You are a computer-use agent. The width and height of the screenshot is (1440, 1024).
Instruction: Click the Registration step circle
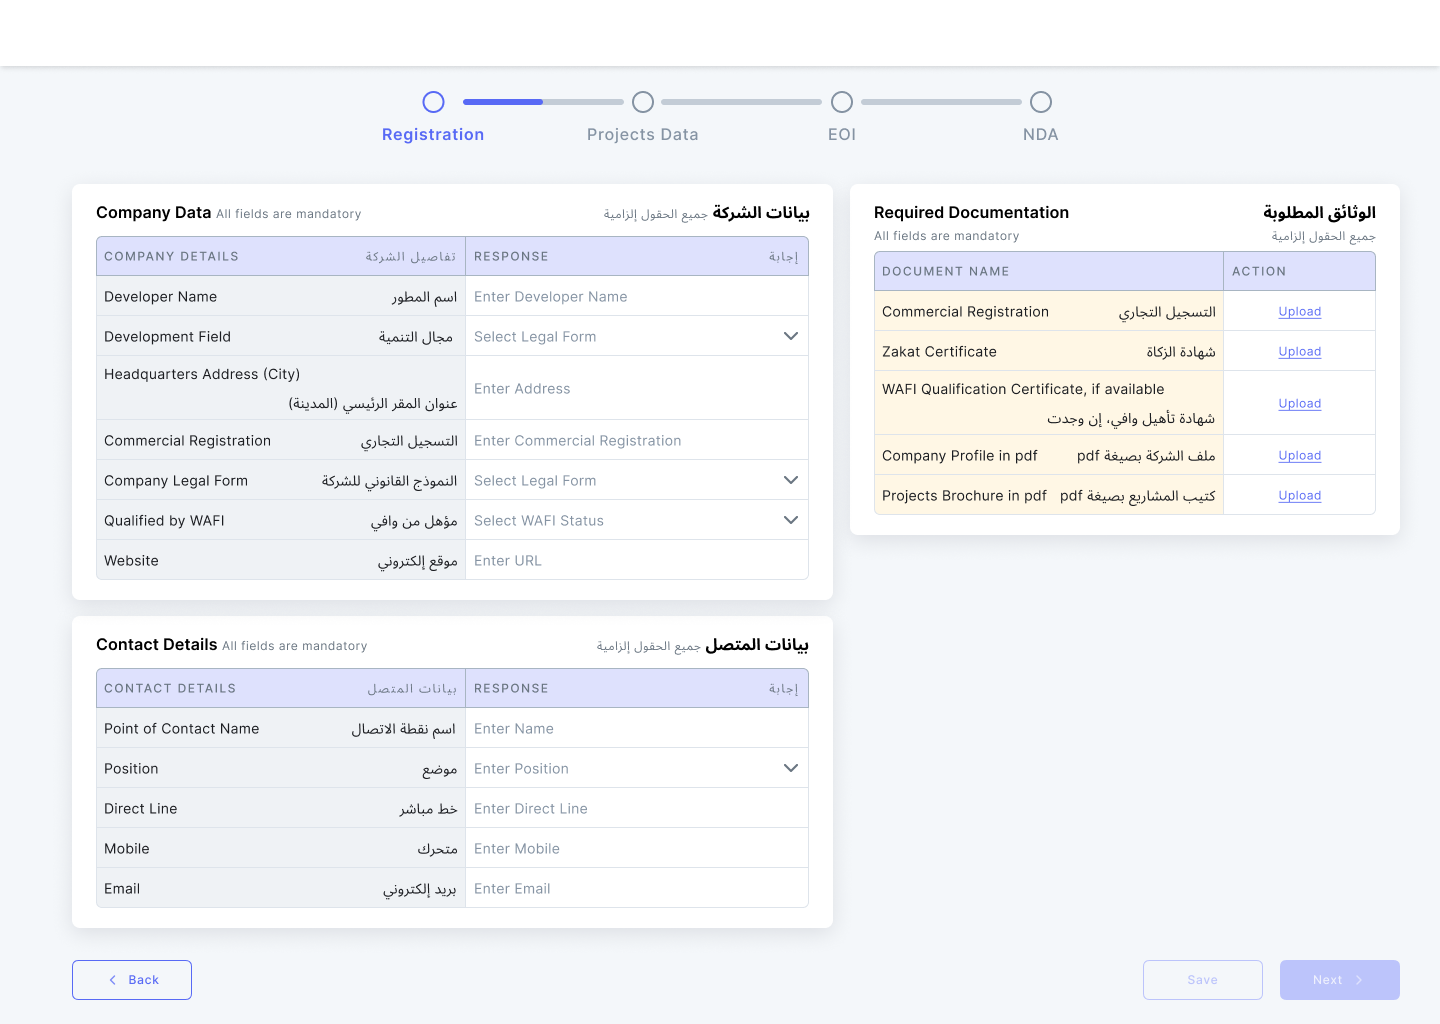(x=433, y=101)
